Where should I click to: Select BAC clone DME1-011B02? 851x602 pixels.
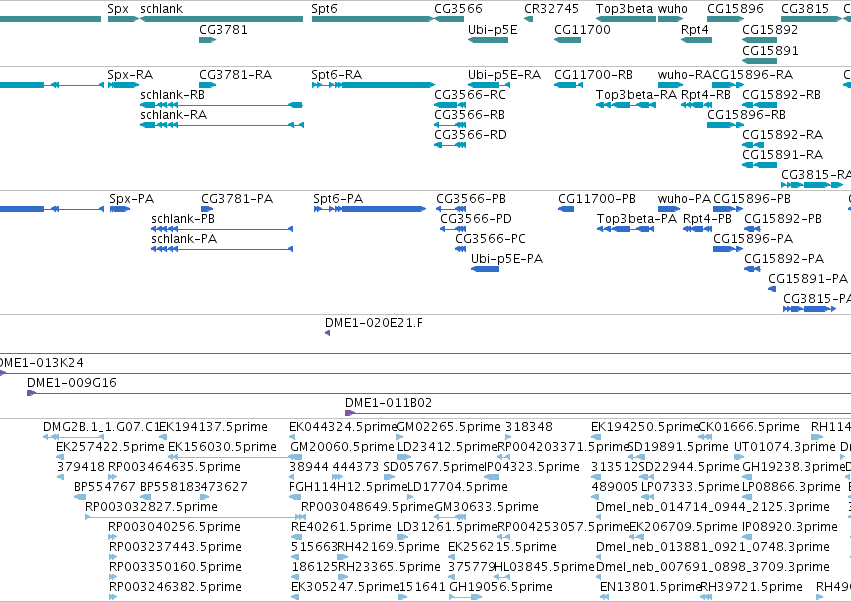388,403
